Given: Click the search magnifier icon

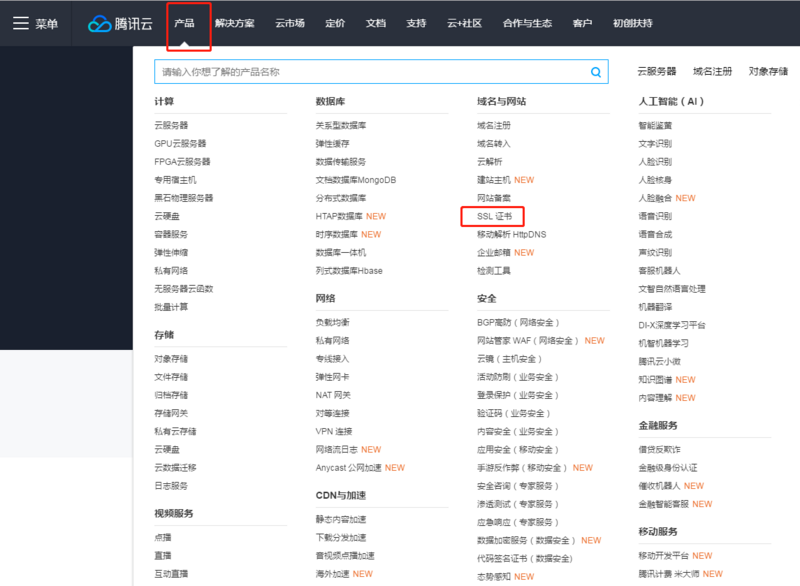Looking at the screenshot, I should (x=595, y=72).
